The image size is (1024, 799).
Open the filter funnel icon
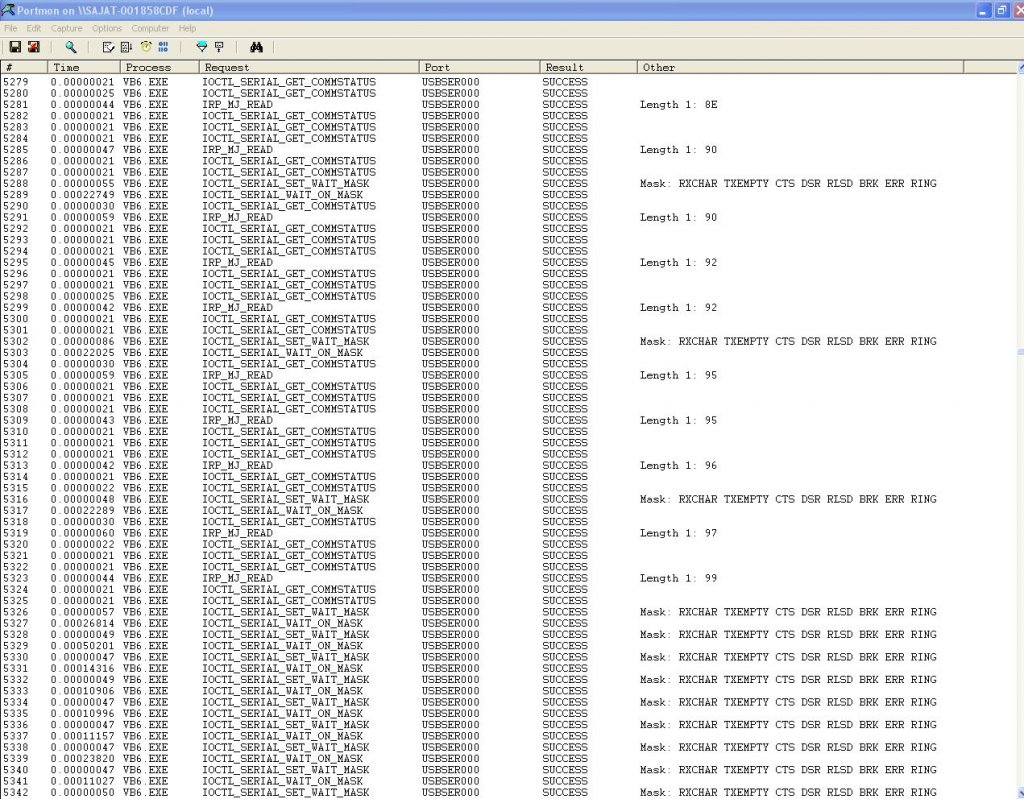(x=201, y=47)
